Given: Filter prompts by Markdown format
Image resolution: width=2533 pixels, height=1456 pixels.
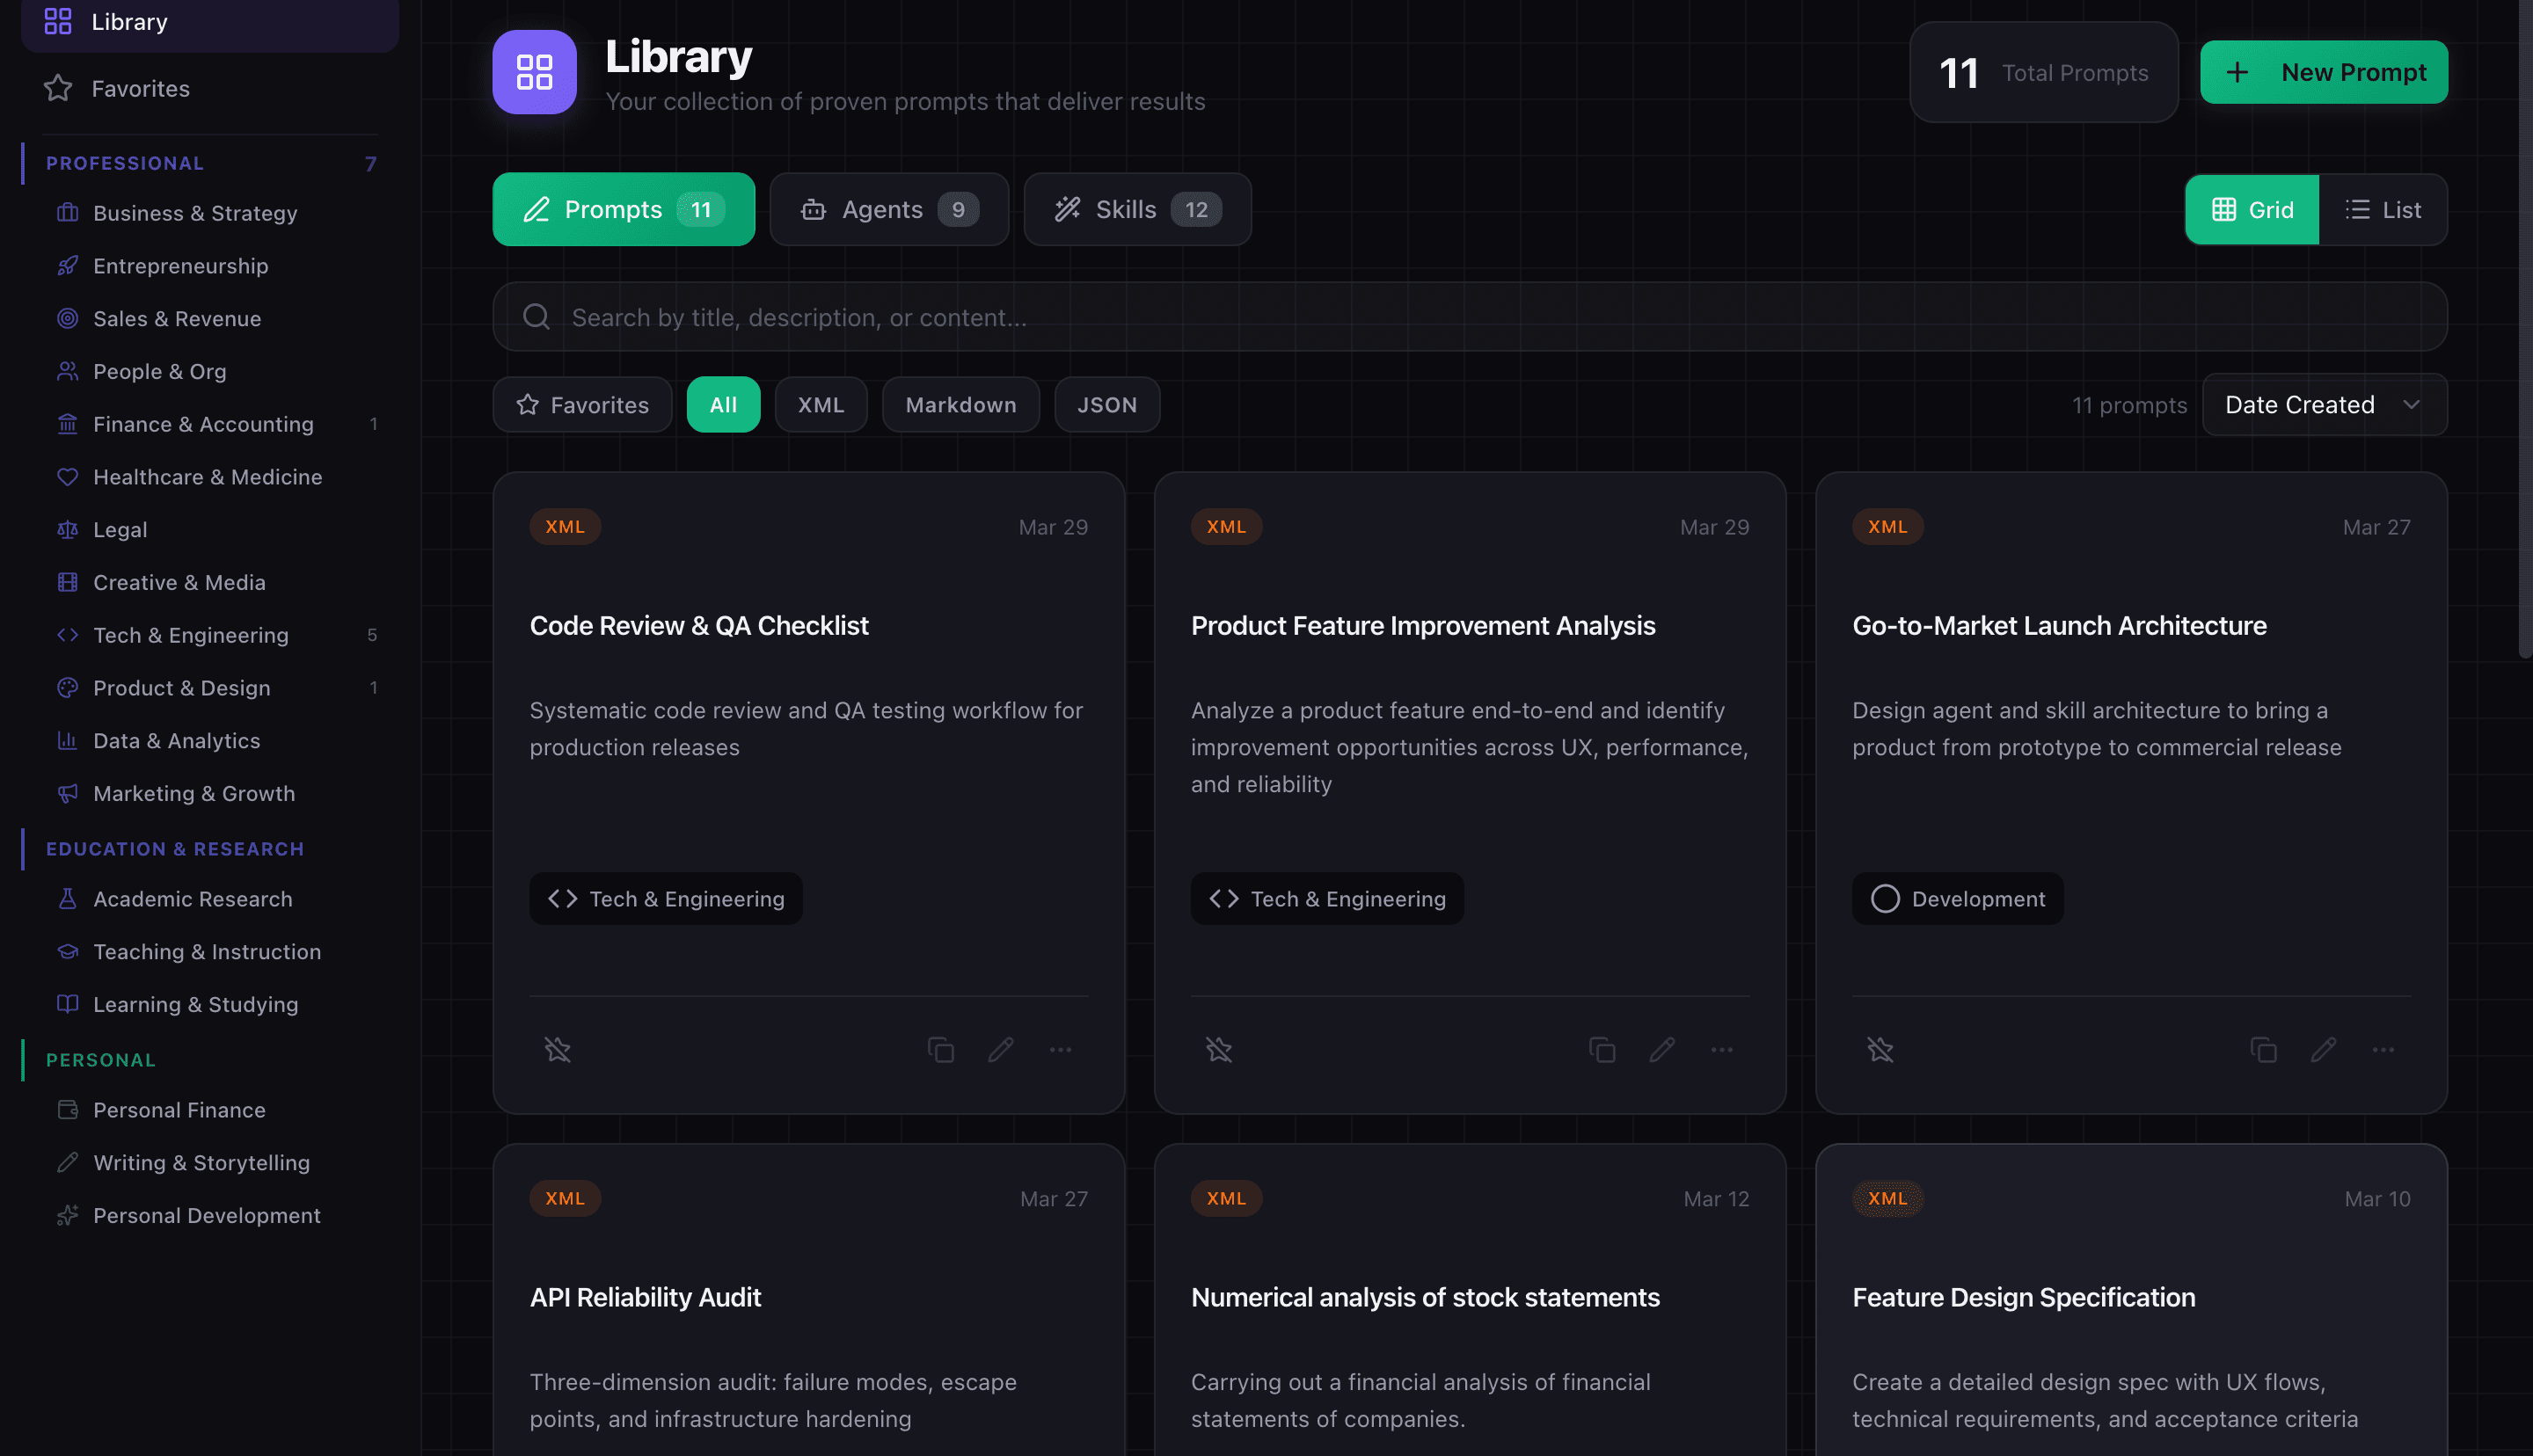Looking at the screenshot, I should point(960,404).
